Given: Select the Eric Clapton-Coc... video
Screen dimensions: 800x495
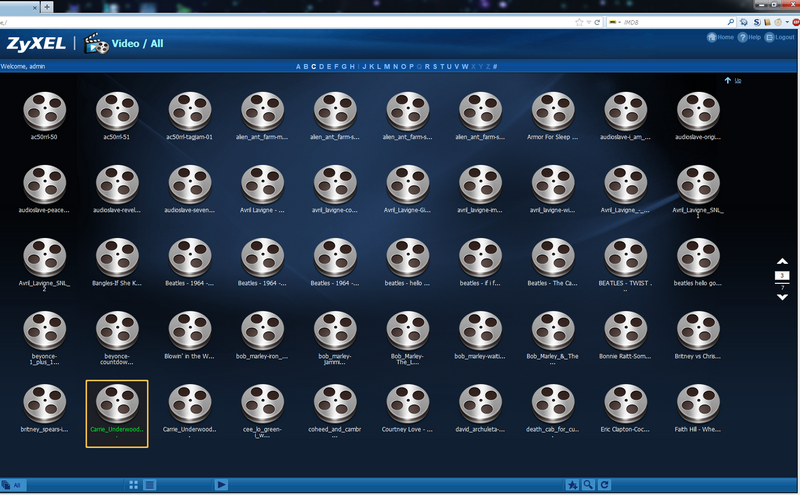Looking at the screenshot, I should tap(626, 408).
